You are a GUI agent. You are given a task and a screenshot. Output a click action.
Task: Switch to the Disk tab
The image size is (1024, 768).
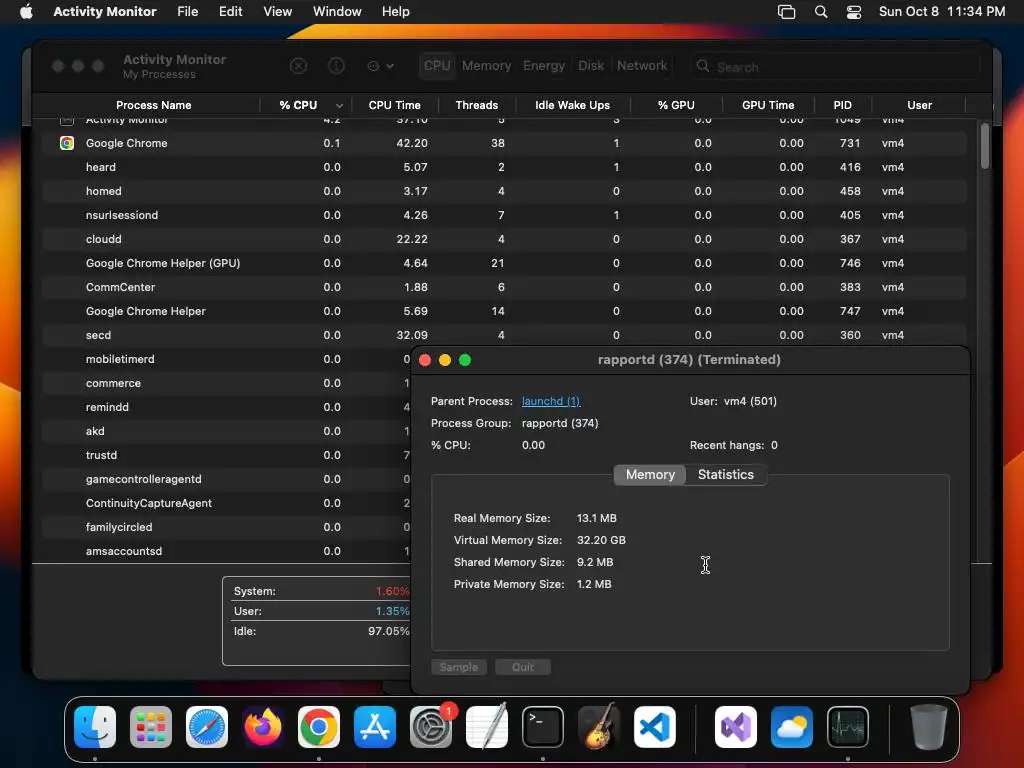click(591, 66)
